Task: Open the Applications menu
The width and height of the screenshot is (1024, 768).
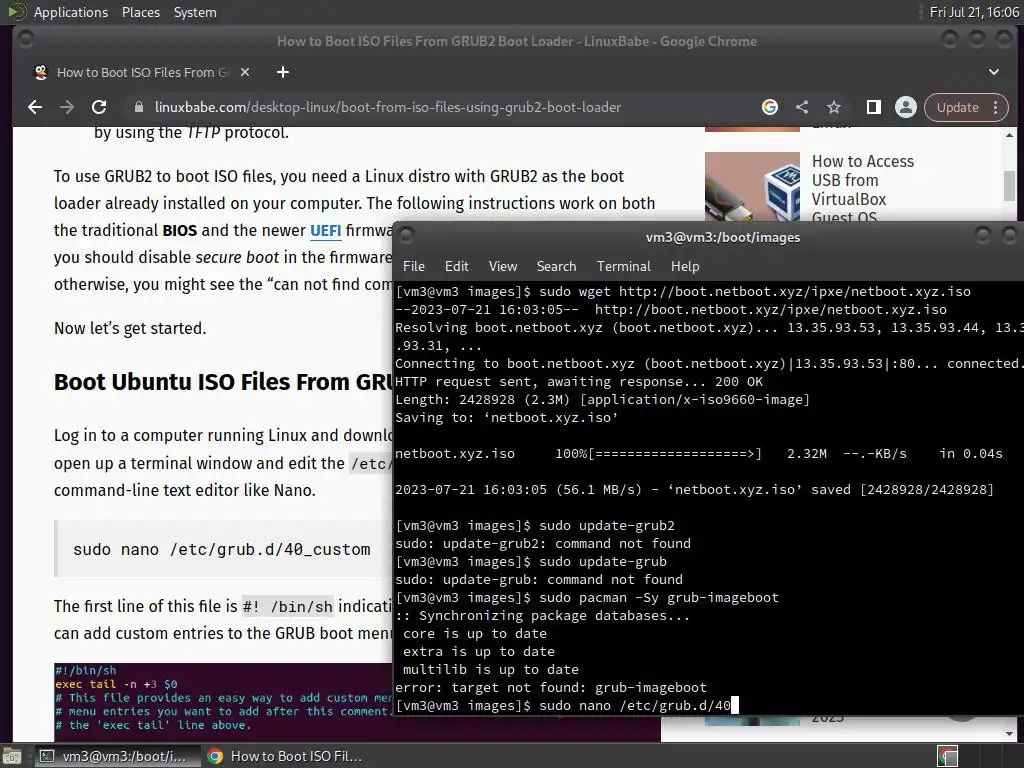Action: pyautogui.click(x=71, y=12)
